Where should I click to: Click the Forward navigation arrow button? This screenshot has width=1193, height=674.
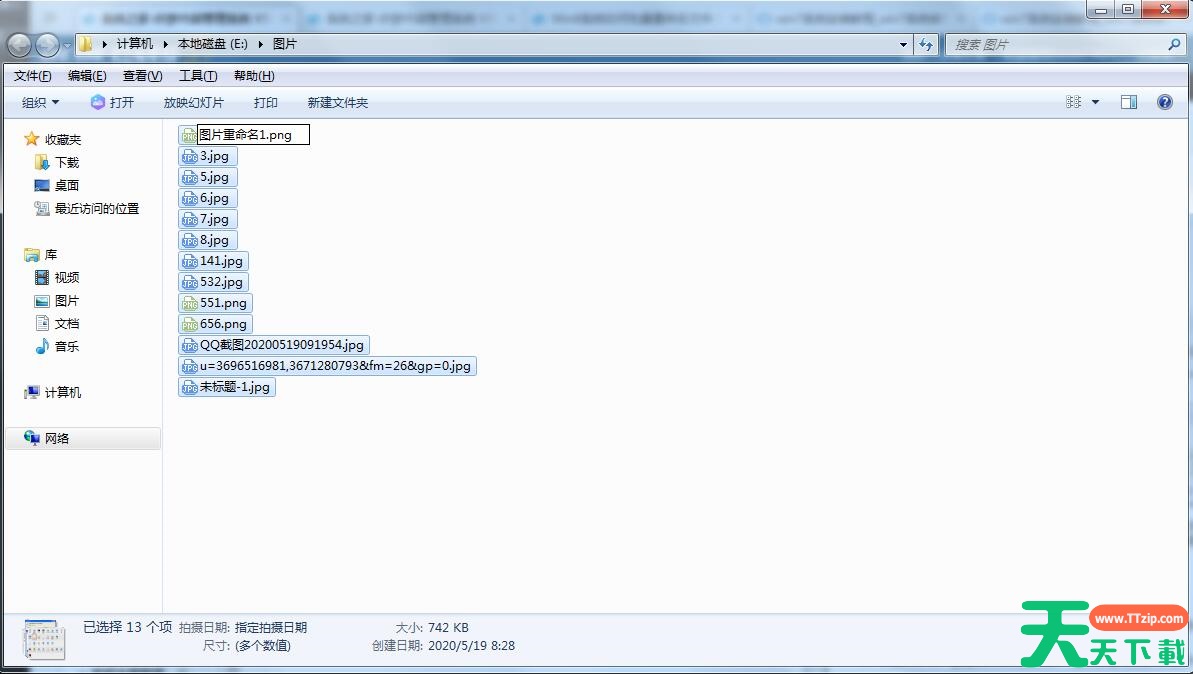tap(47, 46)
